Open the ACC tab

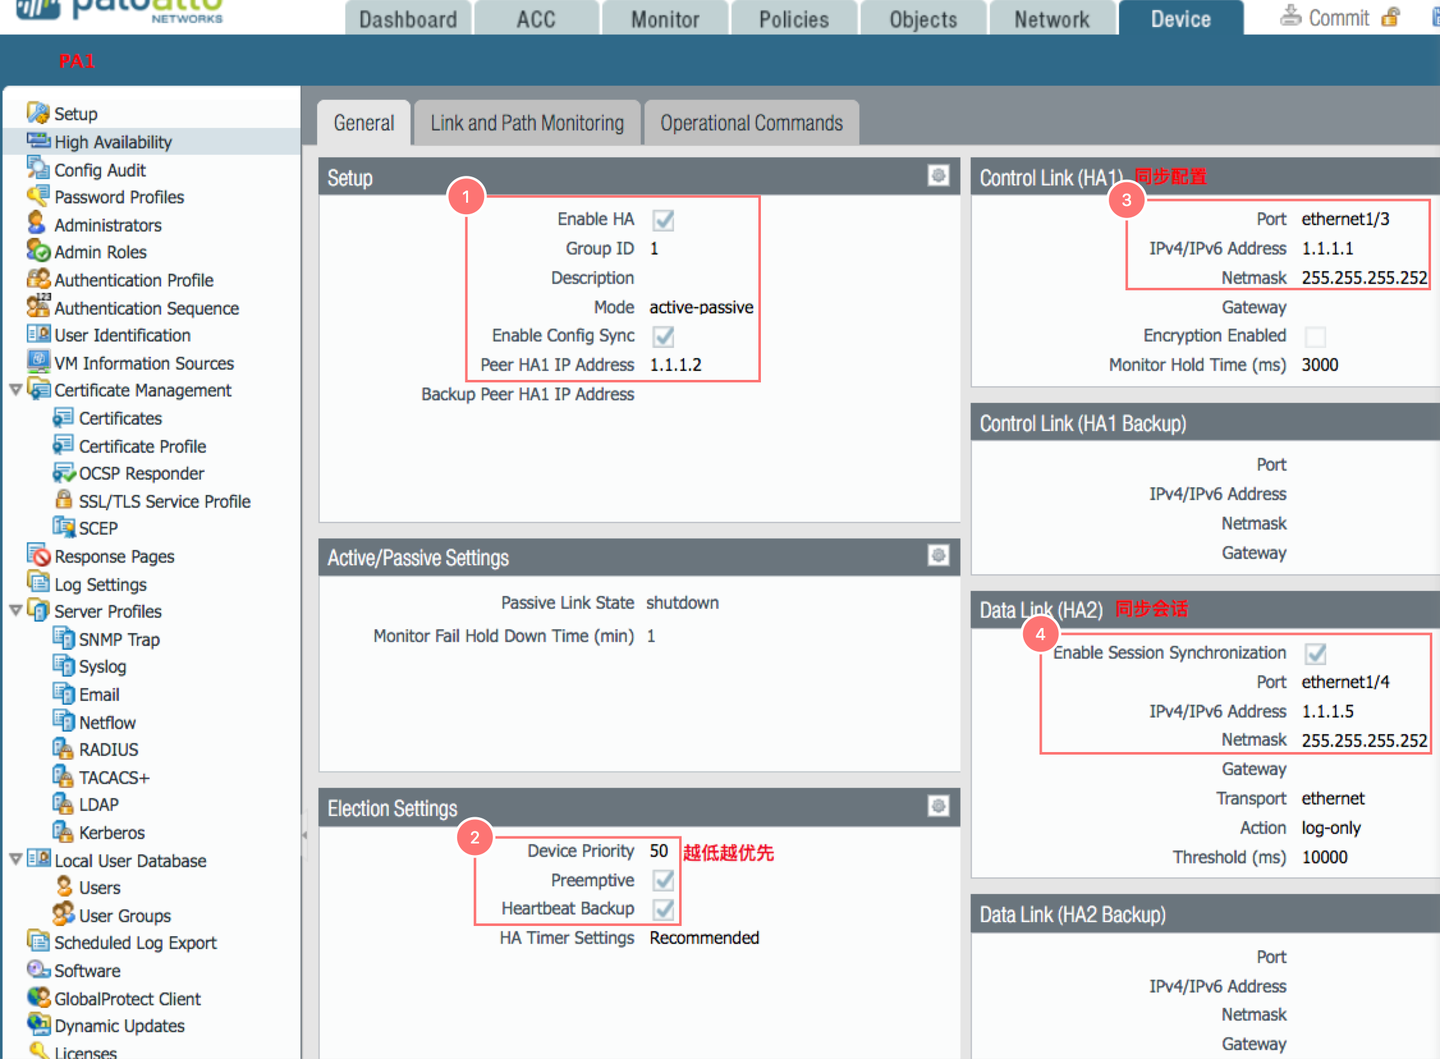(x=536, y=19)
